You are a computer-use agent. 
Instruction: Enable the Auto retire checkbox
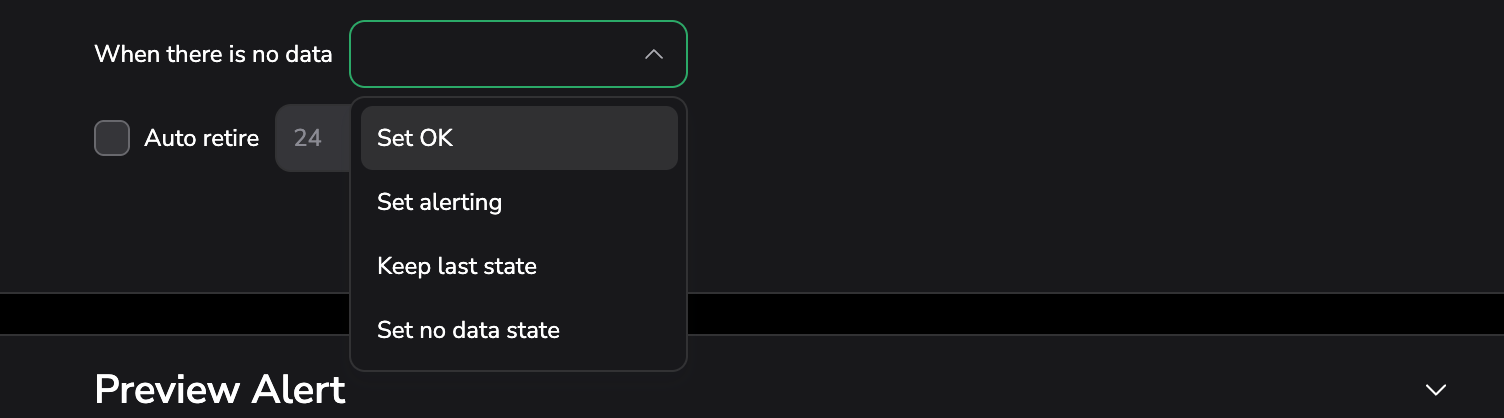point(112,138)
